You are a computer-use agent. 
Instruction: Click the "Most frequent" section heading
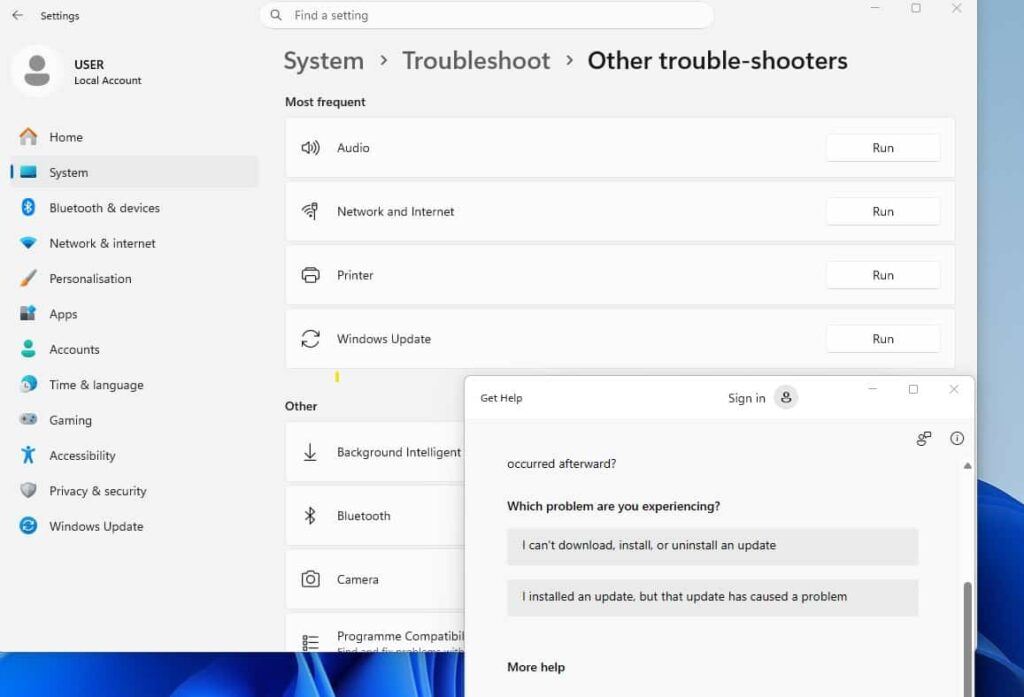tap(325, 102)
